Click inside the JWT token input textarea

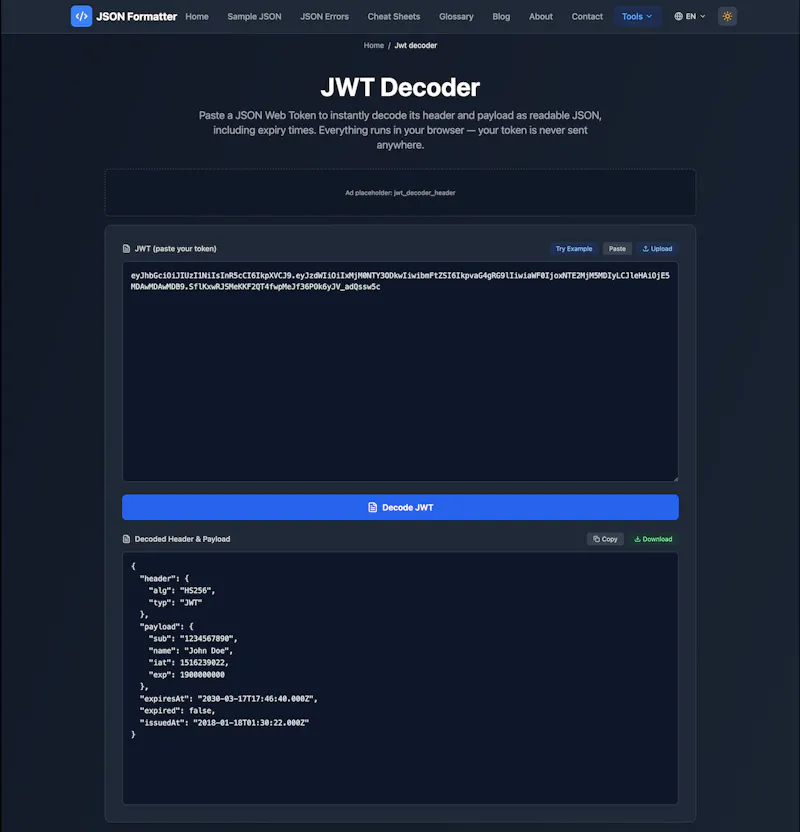(401, 371)
